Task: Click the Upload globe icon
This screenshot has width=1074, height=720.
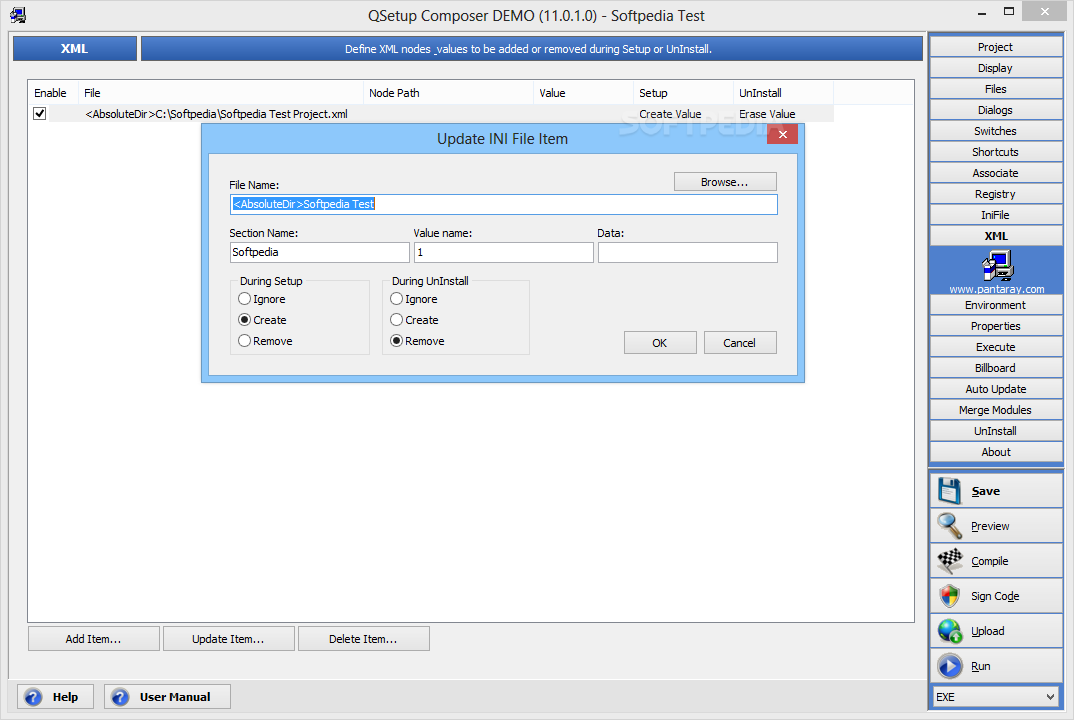Action: 949,630
